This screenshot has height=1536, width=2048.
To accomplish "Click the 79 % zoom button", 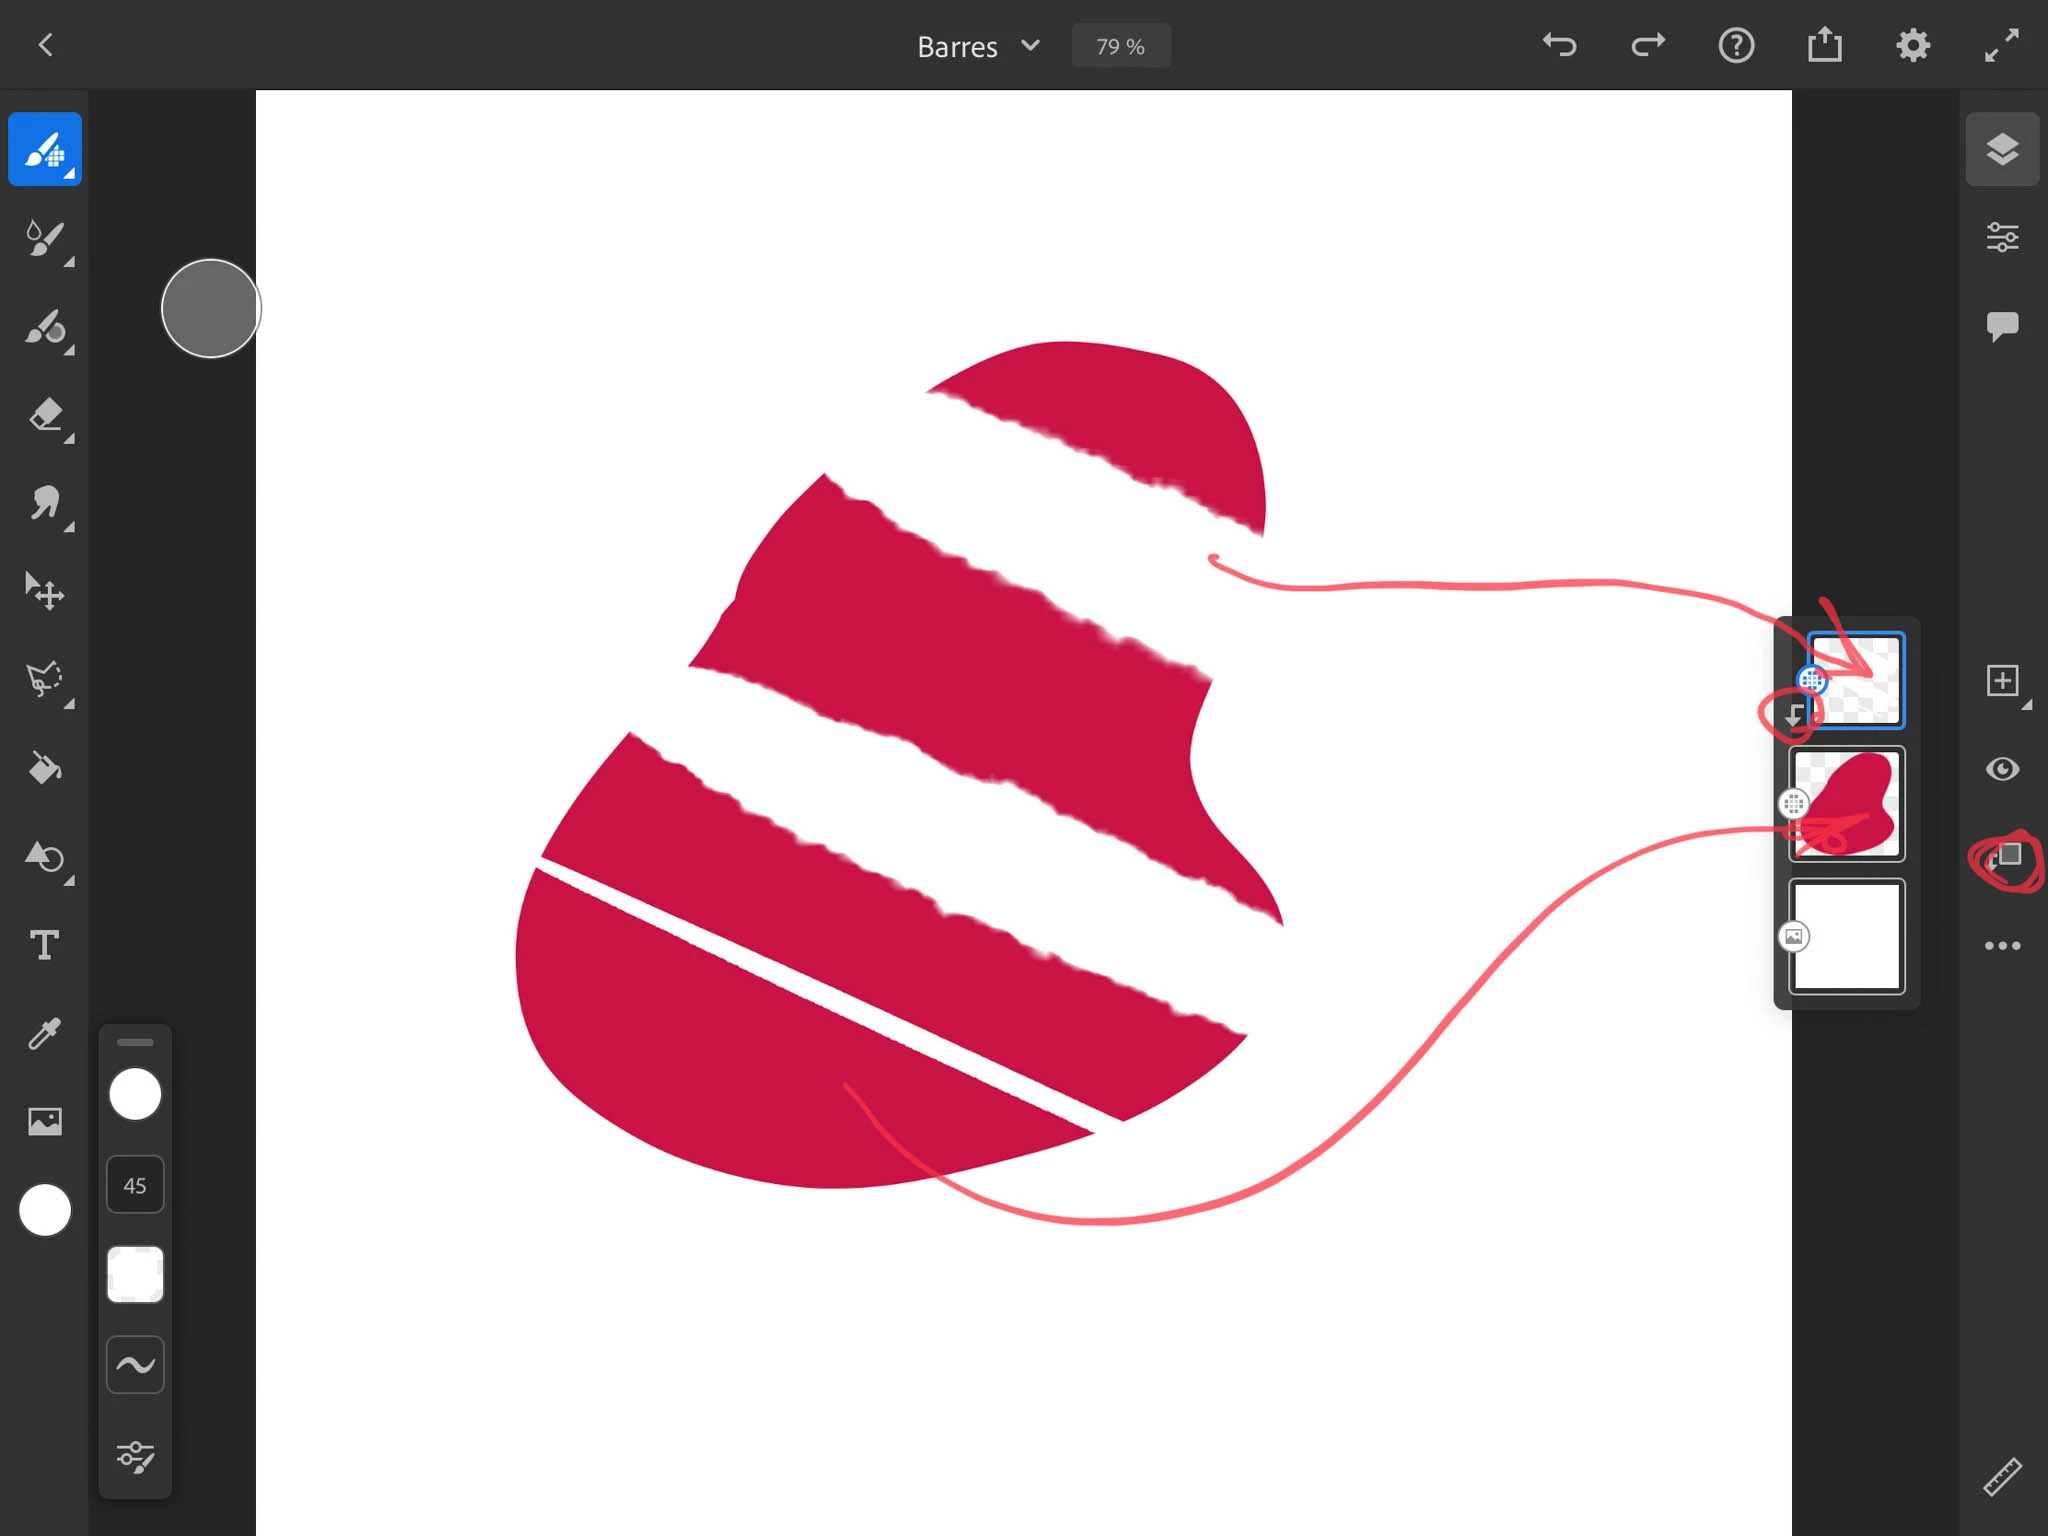I will 1120,47.
